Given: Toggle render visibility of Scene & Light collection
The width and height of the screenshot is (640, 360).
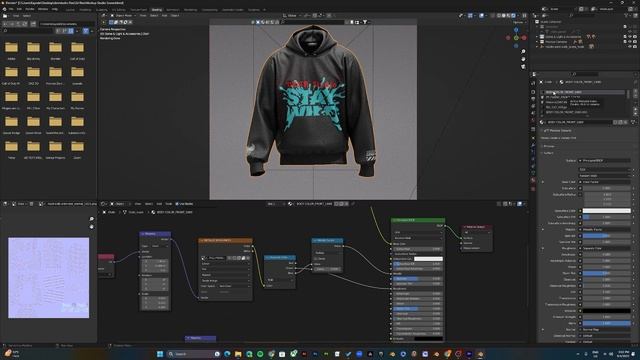Looking at the screenshot, I should pyautogui.click(x=635, y=37).
